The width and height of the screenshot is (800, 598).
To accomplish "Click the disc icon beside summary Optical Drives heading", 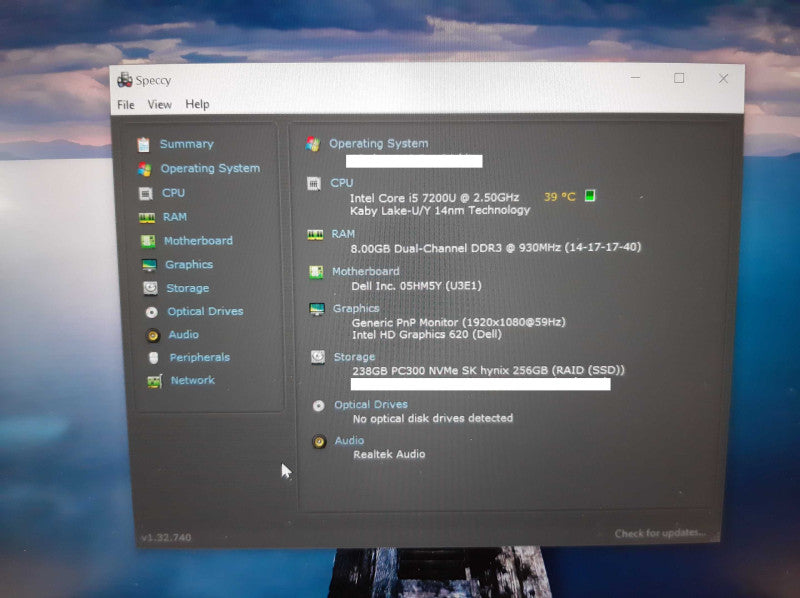I will click(x=318, y=406).
